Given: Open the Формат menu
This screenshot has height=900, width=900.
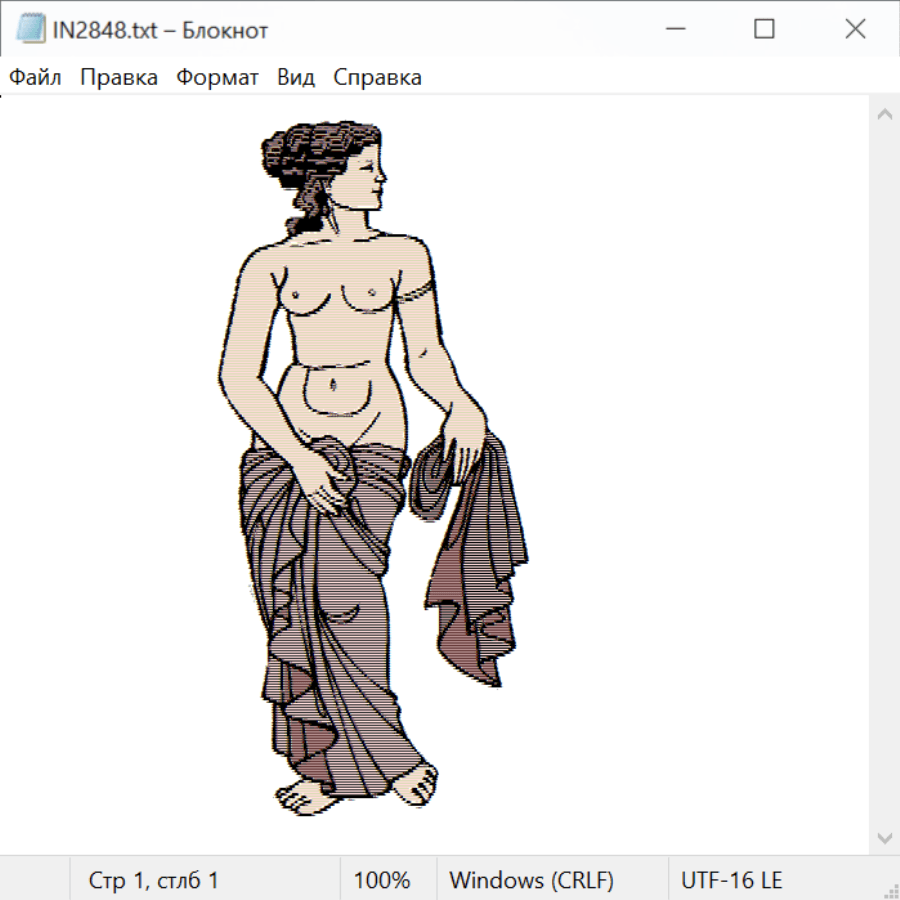Looking at the screenshot, I should (x=217, y=78).
